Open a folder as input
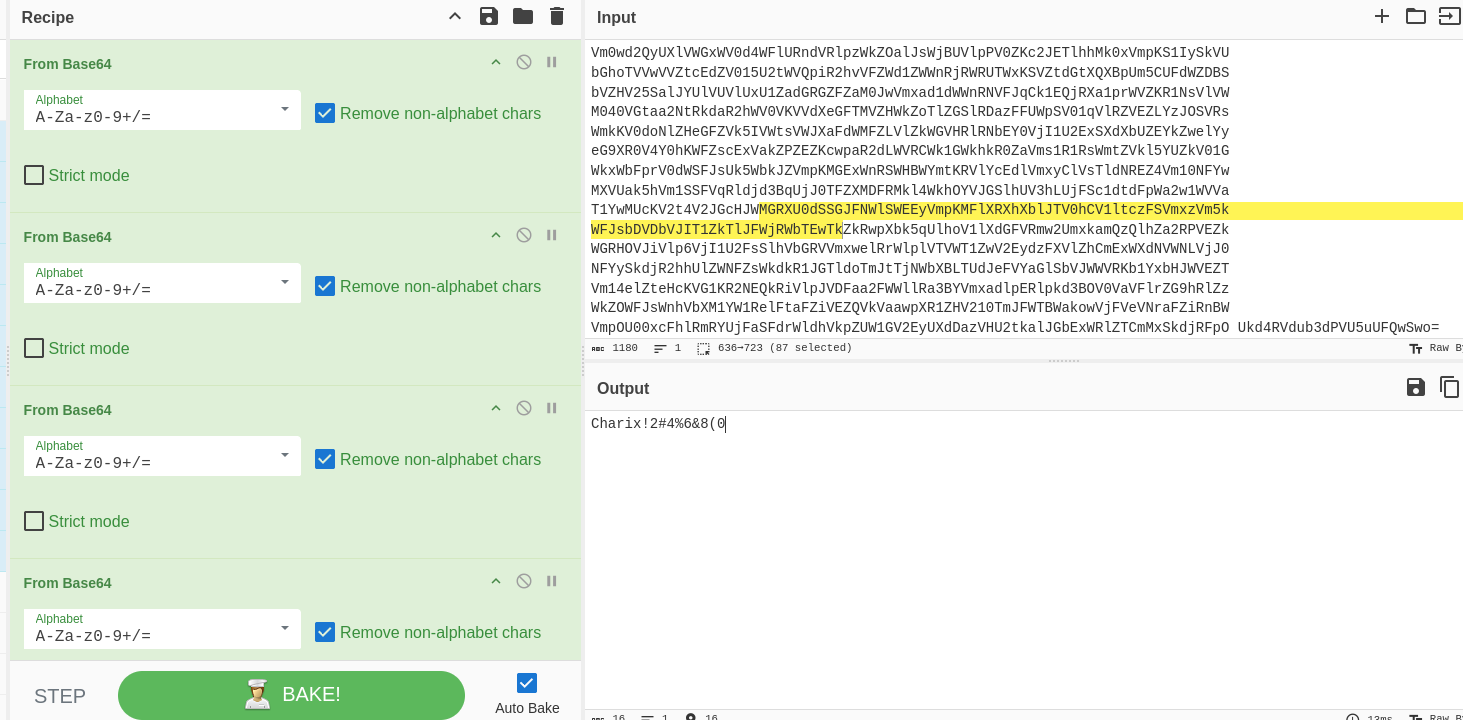 1415,16
